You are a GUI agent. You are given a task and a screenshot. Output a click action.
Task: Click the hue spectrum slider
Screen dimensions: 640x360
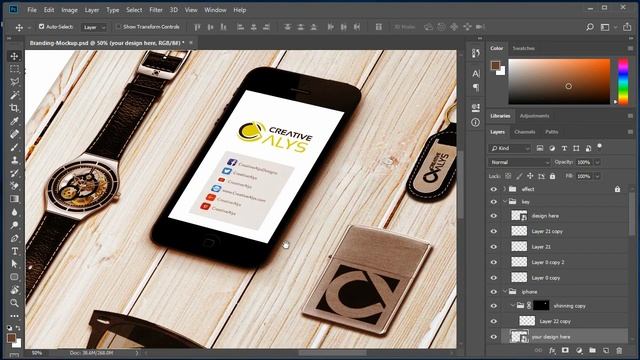pyautogui.click(x=623, y=81)
